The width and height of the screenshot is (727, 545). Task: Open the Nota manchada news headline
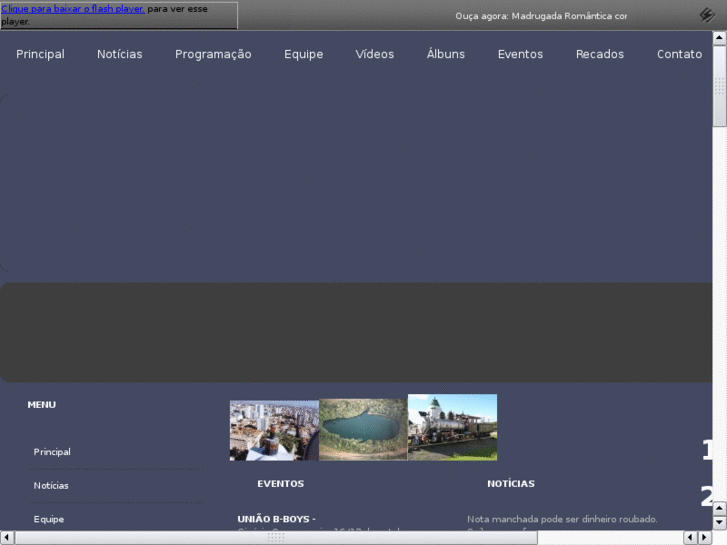click(562, 519)
